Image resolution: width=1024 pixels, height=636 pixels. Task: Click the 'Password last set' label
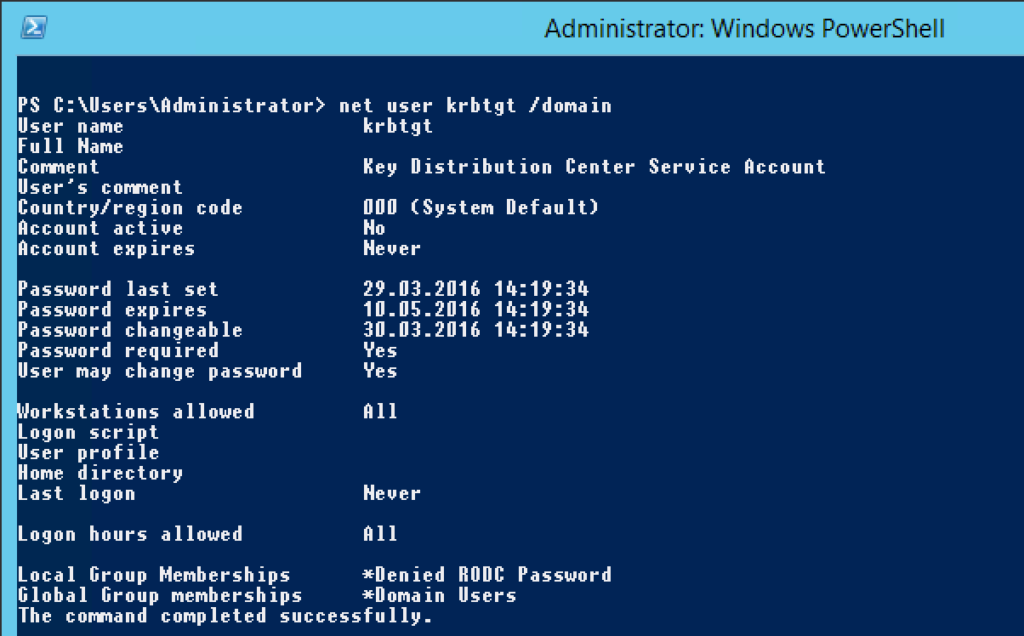[x=118, y=289]
